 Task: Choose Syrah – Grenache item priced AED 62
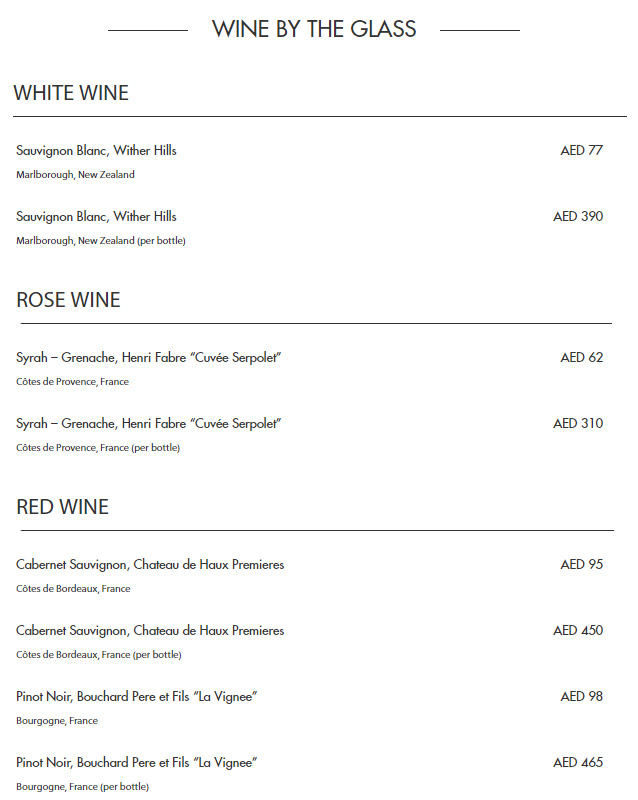coord(148,358)
